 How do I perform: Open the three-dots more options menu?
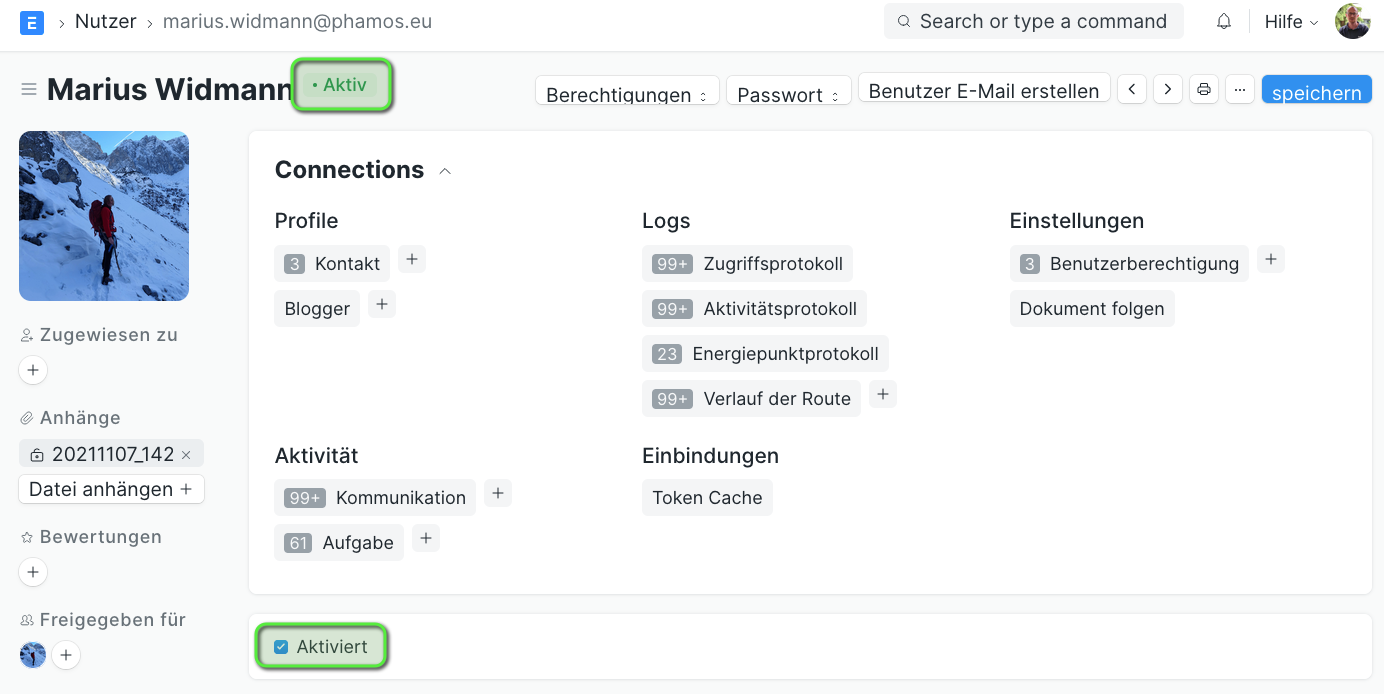[1240, 89]
